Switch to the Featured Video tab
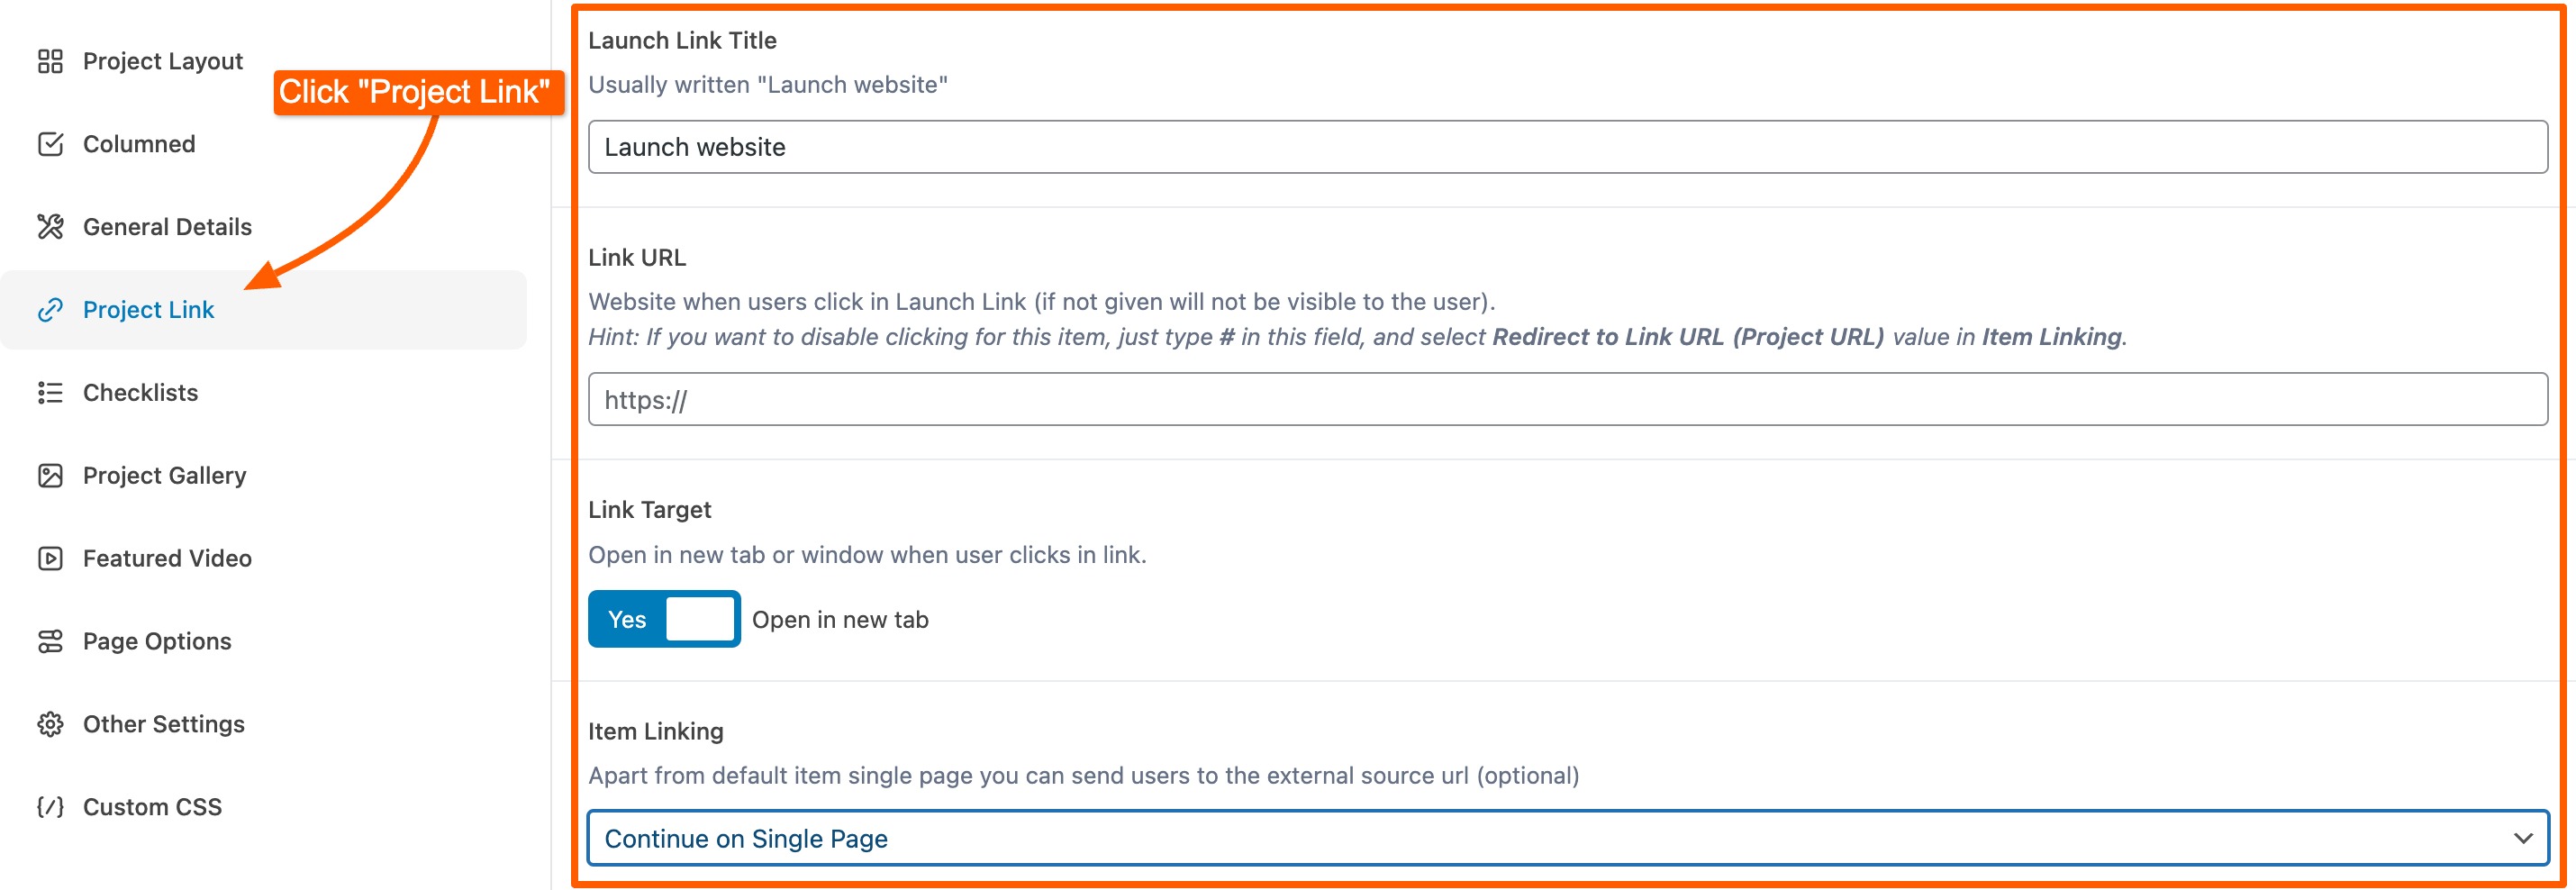Viewport: 2576px width, 890px height. click(x=167, y=559)
